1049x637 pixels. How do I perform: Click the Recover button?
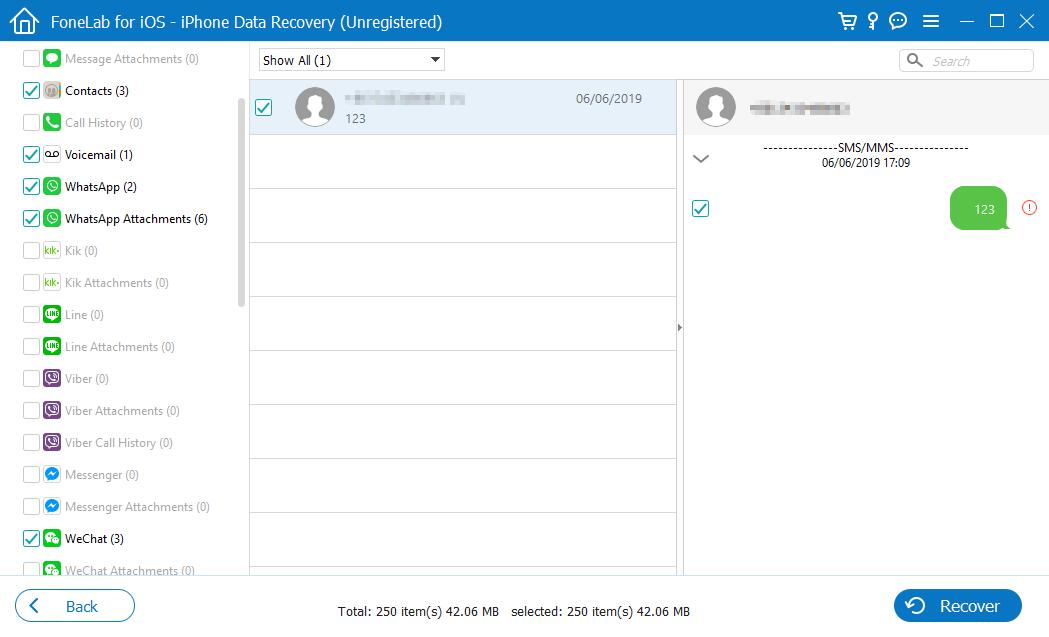click(x=957, y=606)
